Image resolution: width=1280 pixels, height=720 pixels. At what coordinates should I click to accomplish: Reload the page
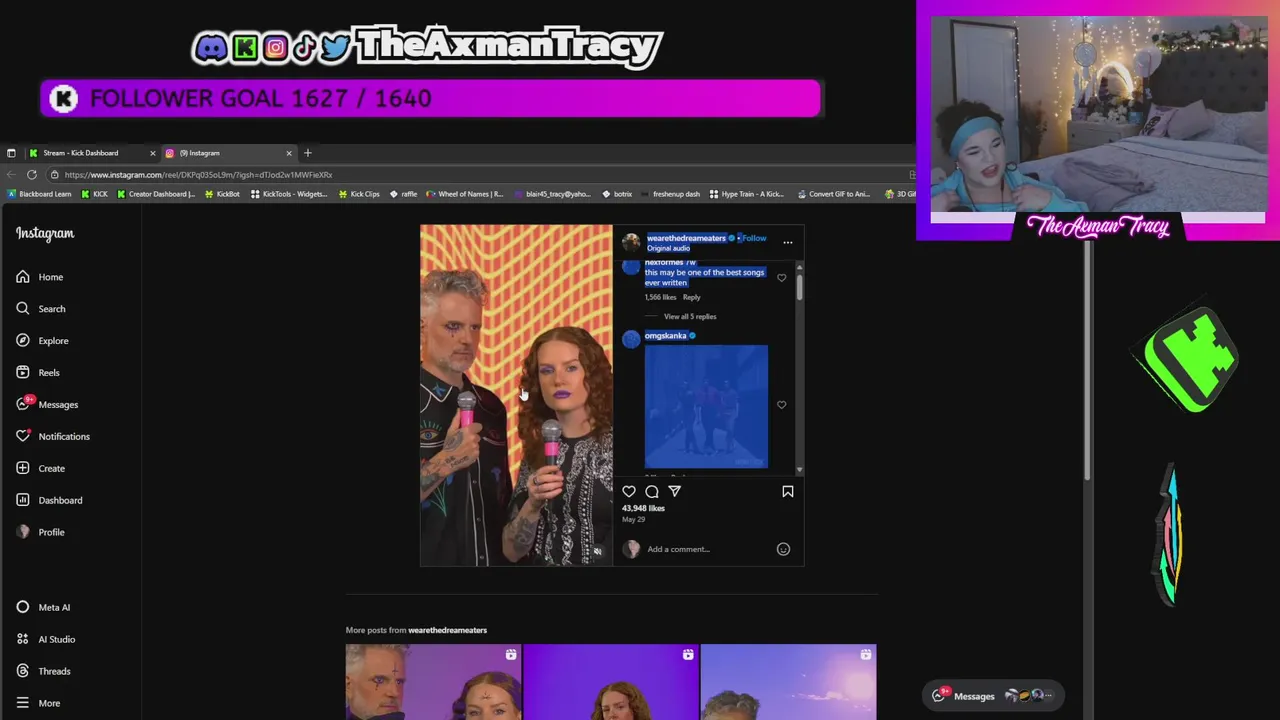point(32,174)
